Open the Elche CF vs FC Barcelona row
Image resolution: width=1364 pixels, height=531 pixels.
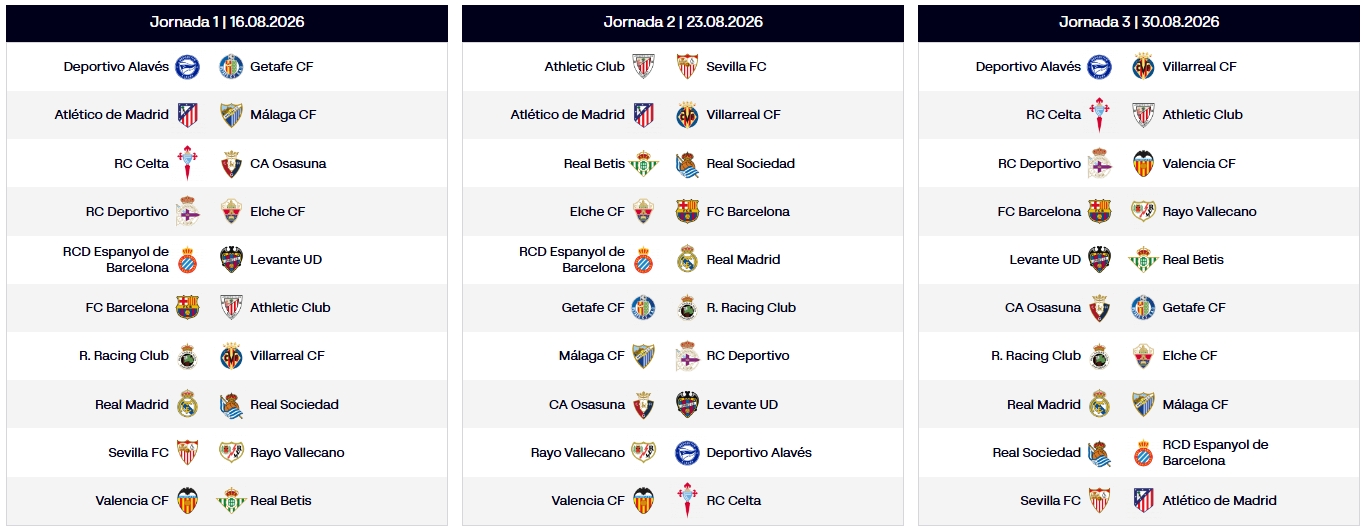point(683,212)
